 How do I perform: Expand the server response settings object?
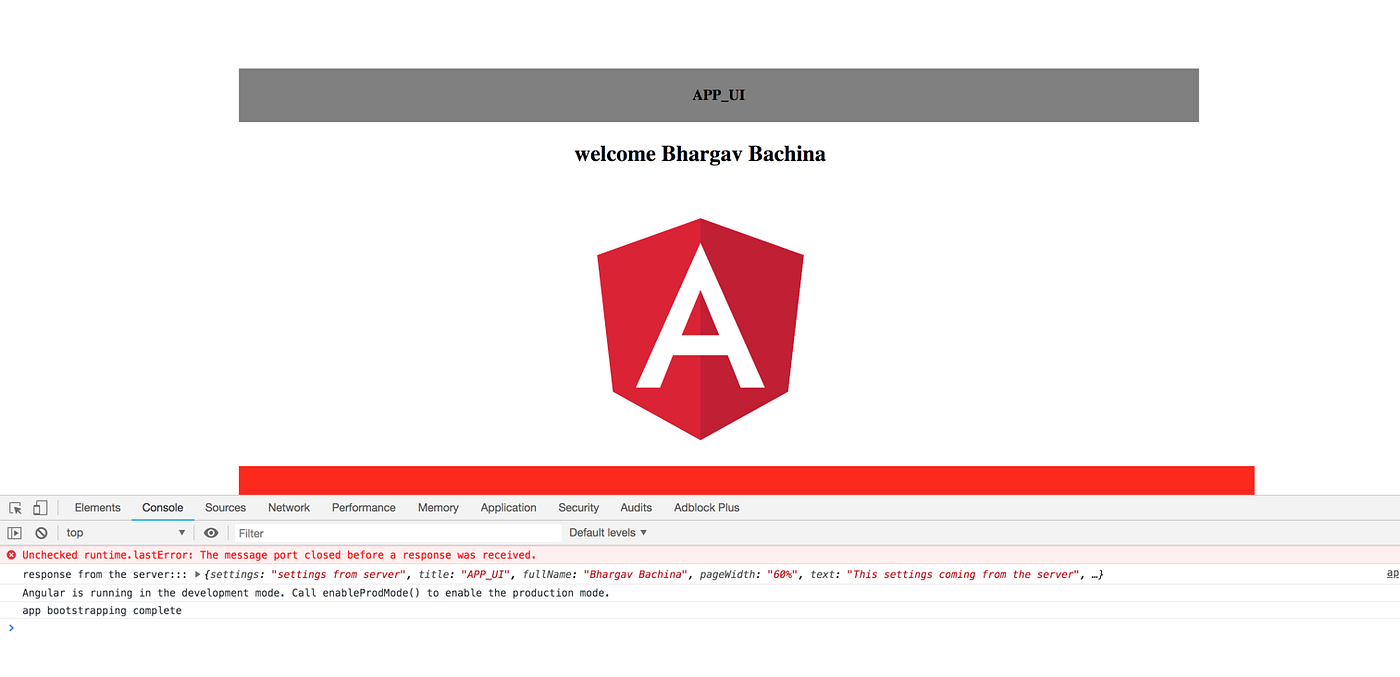[196, 574]
